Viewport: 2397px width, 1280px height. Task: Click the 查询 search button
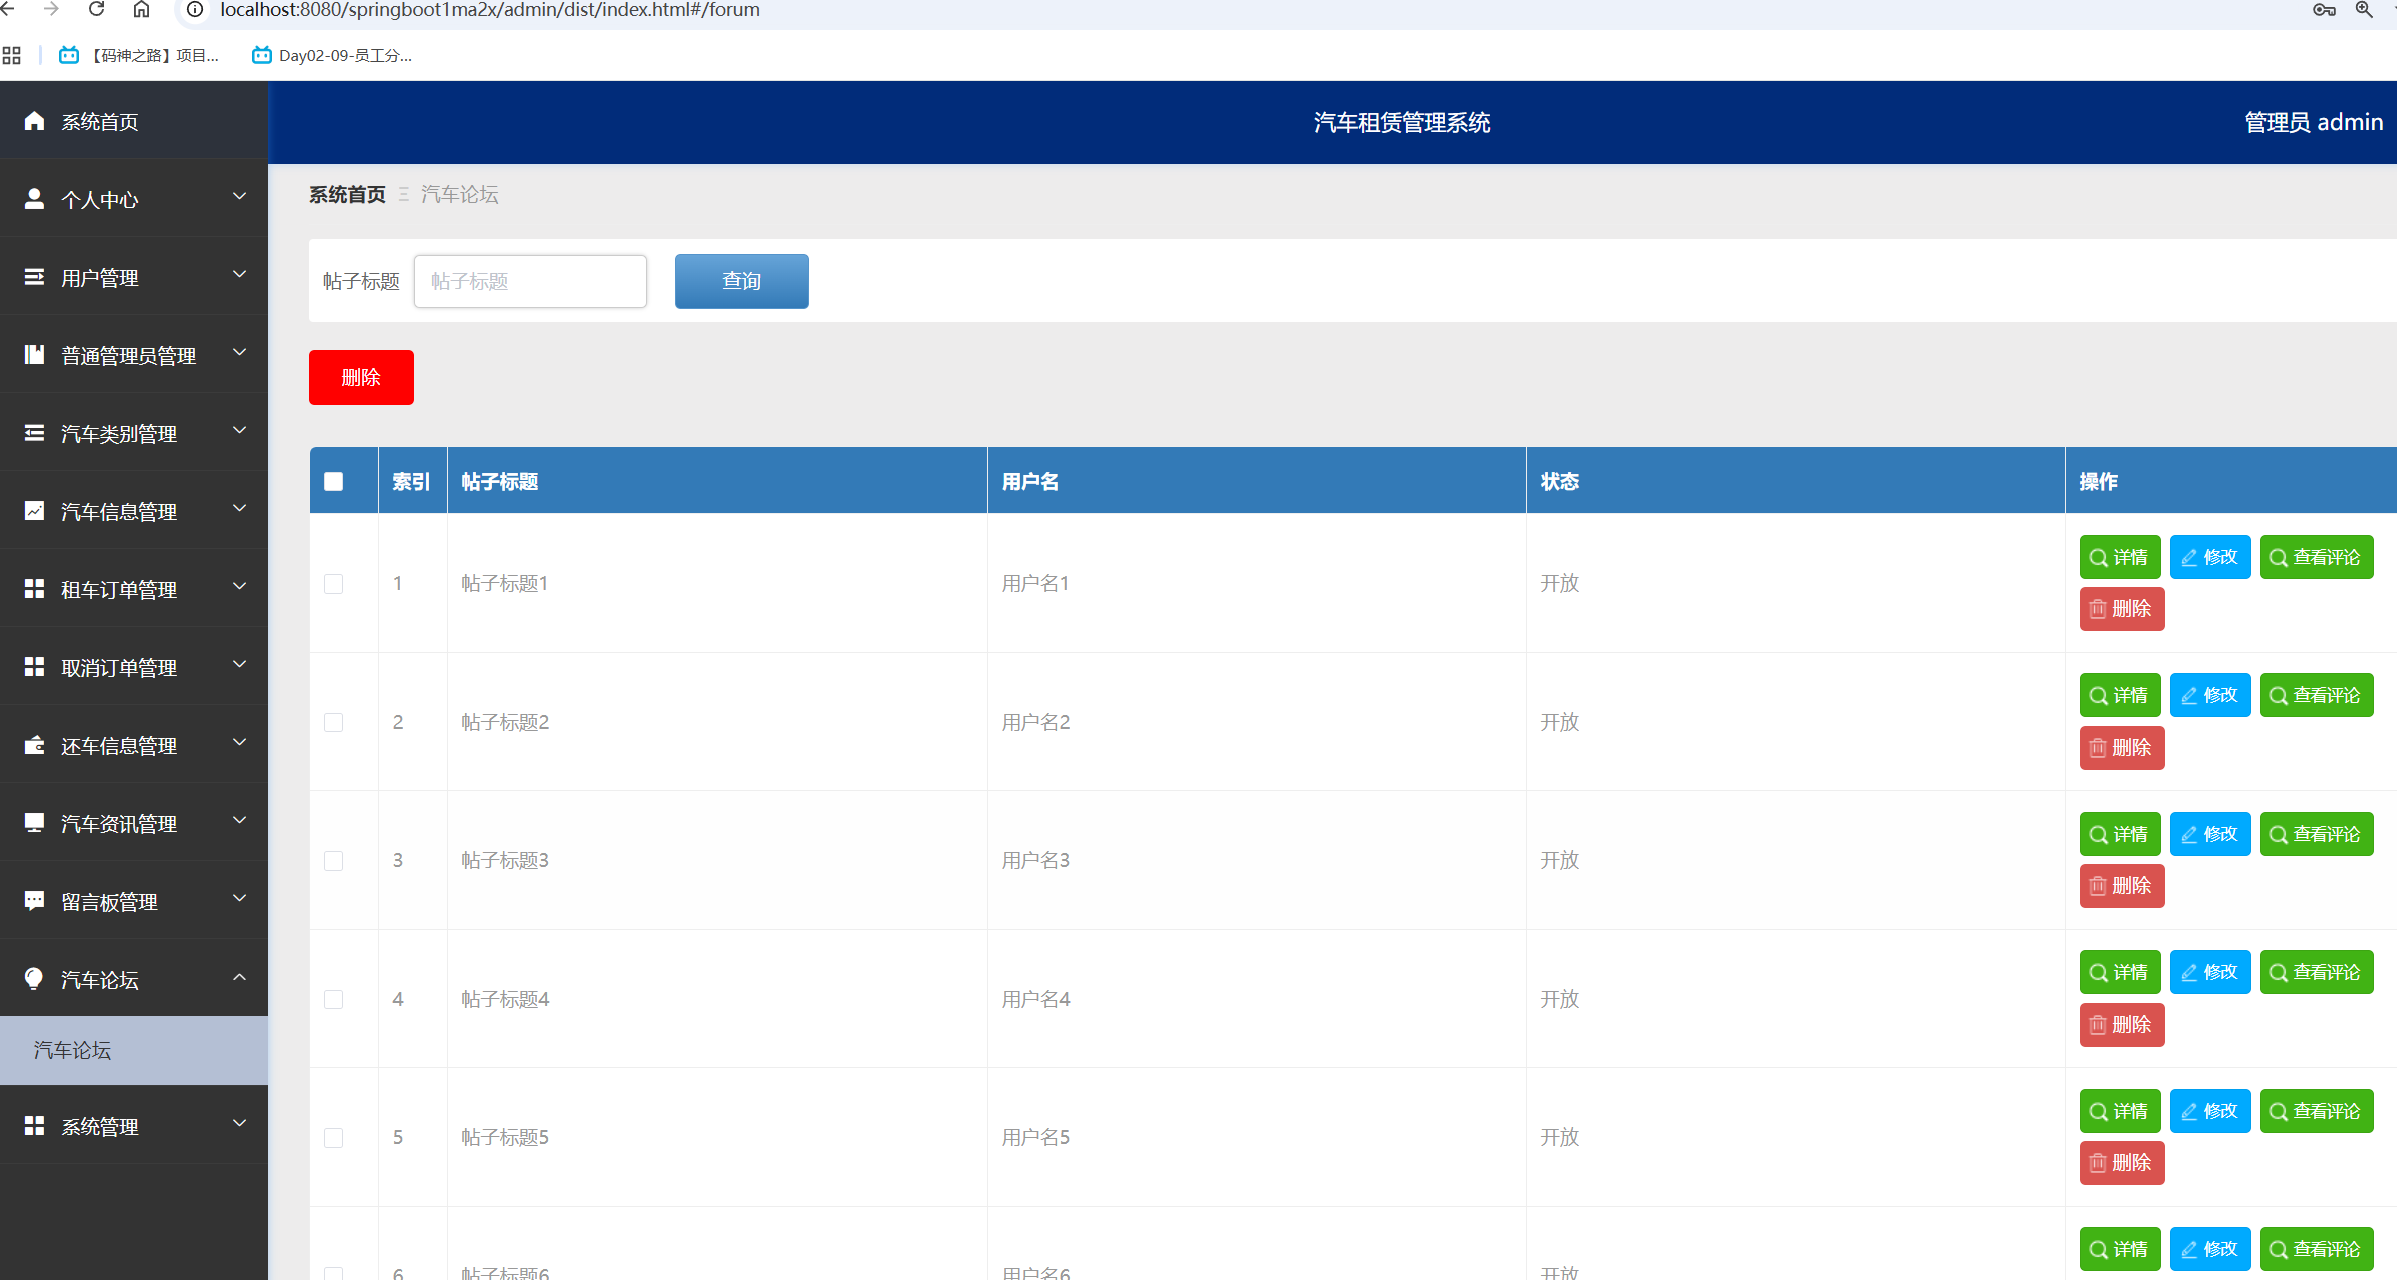click(x=741, y=281)
